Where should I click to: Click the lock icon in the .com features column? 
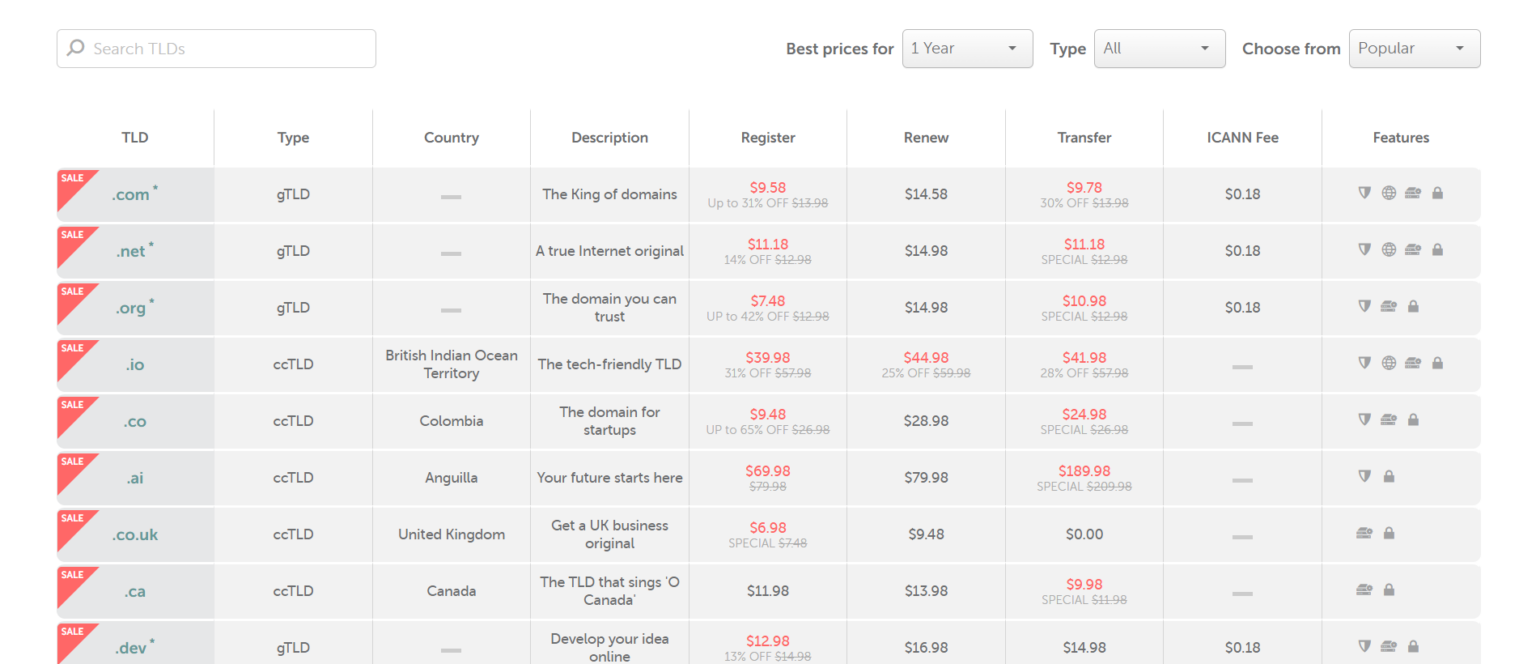click(1437, 193)
